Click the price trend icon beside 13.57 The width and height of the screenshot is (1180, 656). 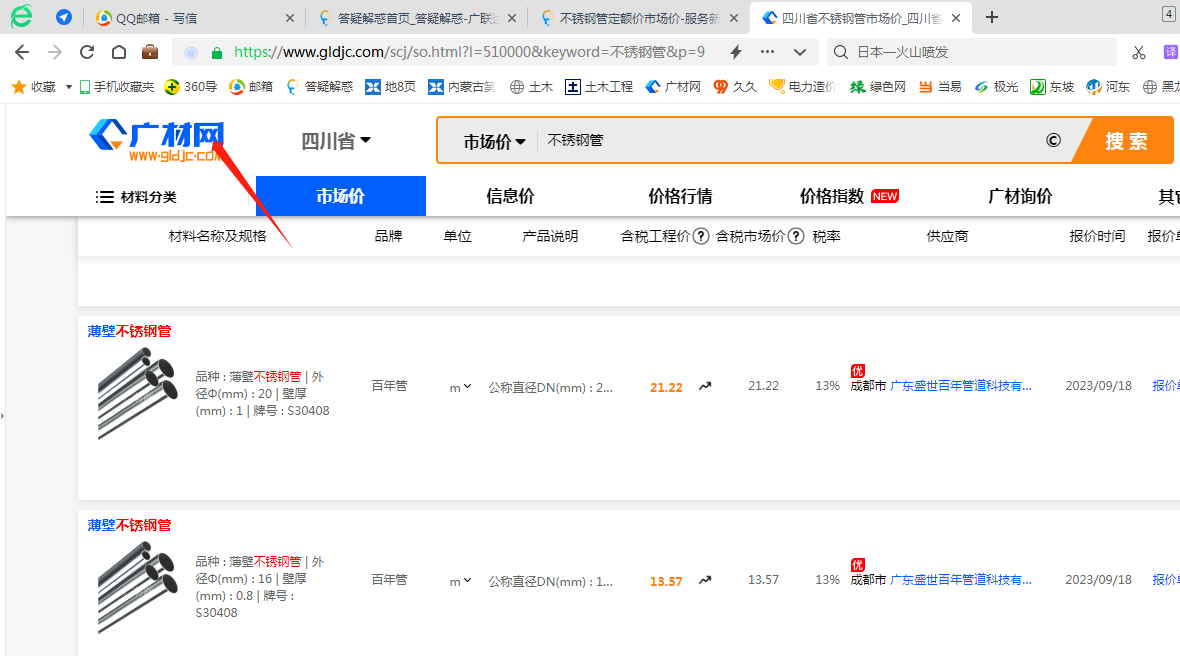click(x=705, y=580)
